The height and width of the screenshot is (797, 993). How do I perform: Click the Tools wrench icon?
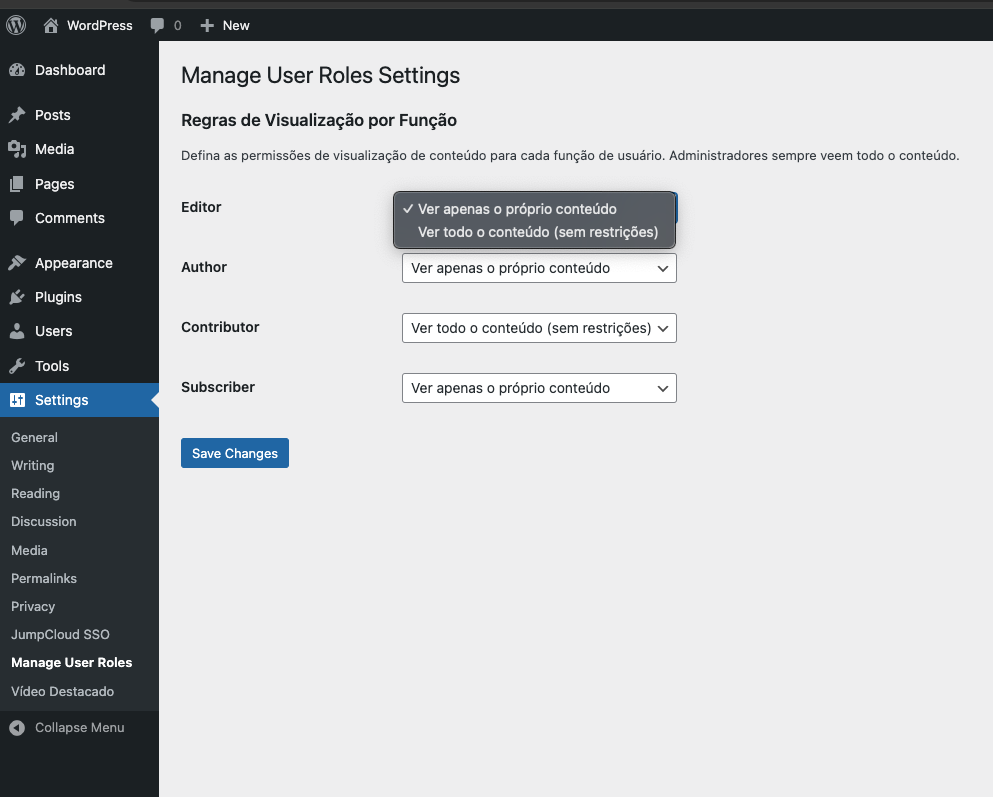coord(17,366)
